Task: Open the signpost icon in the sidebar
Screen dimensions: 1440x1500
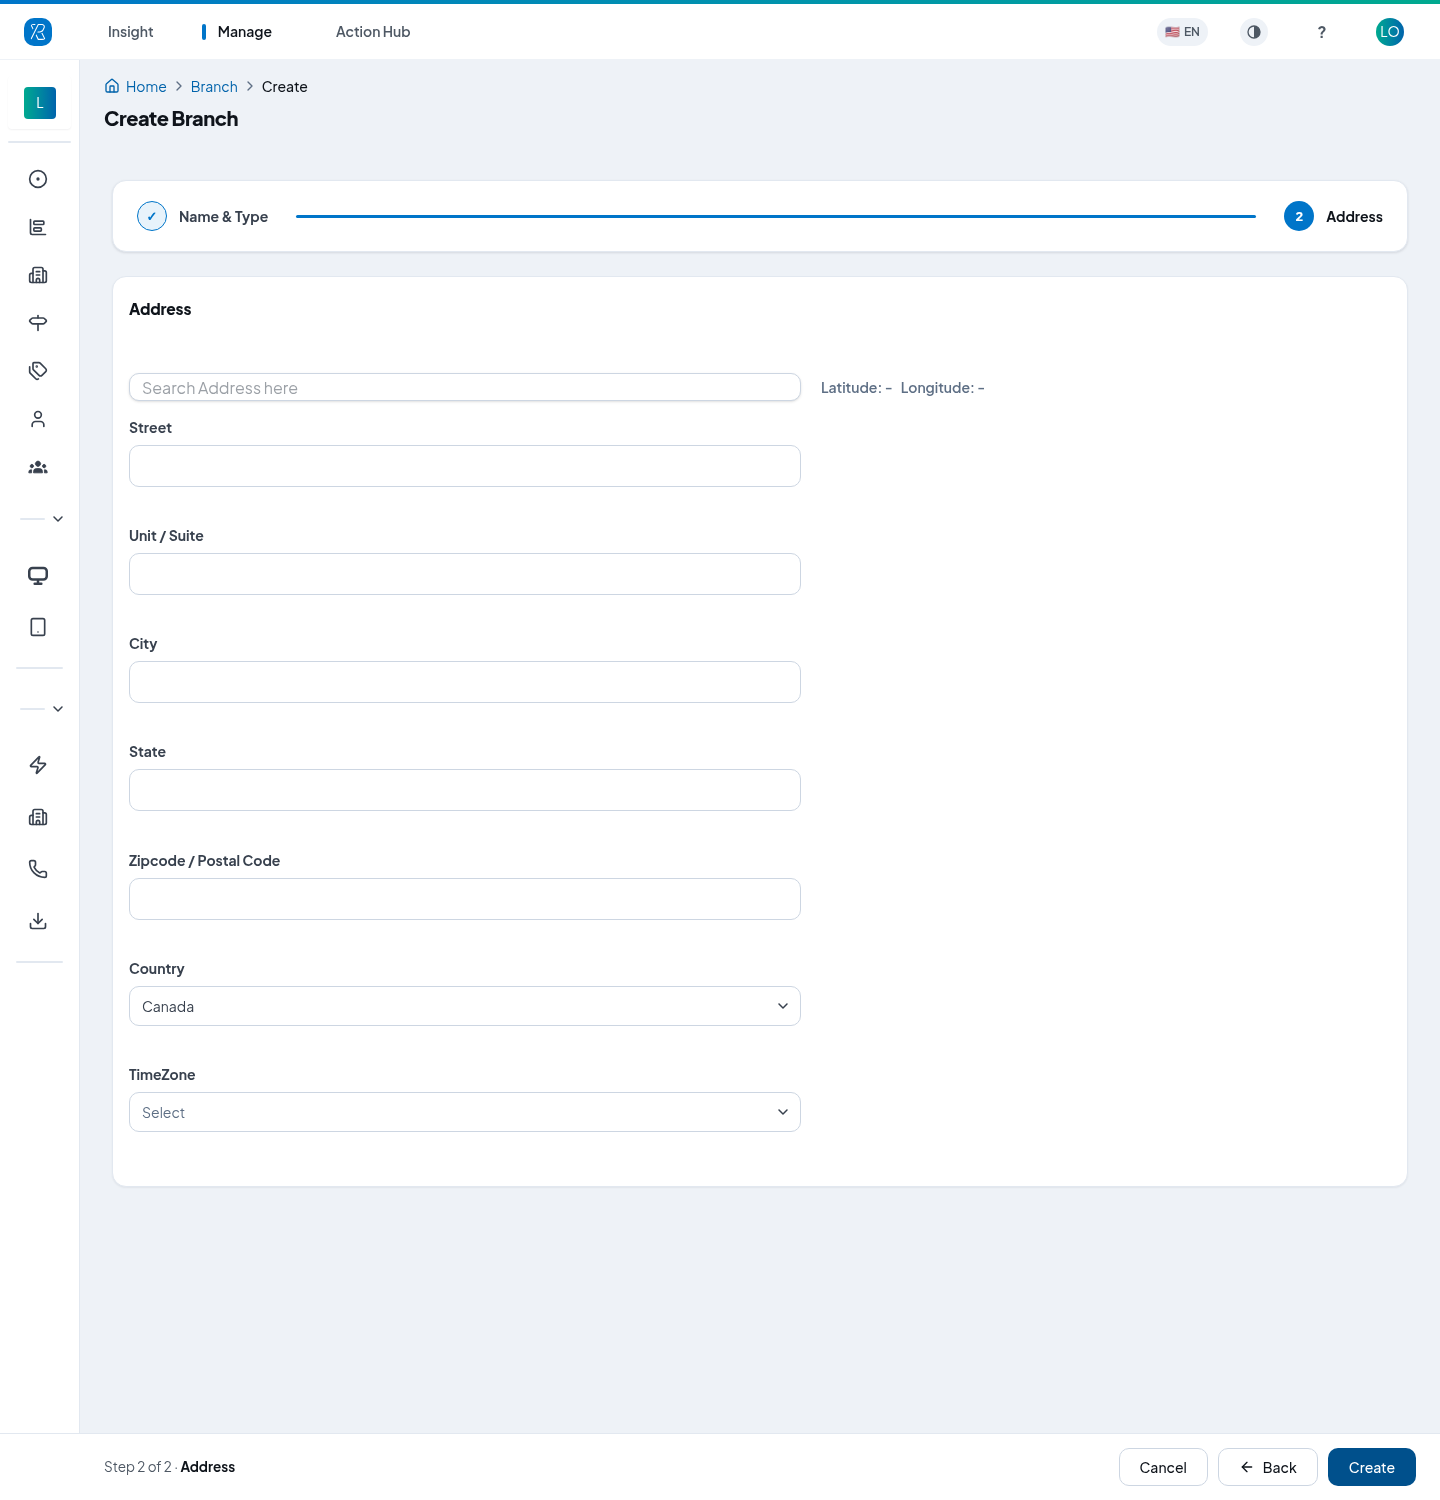Action: (38, 323)
